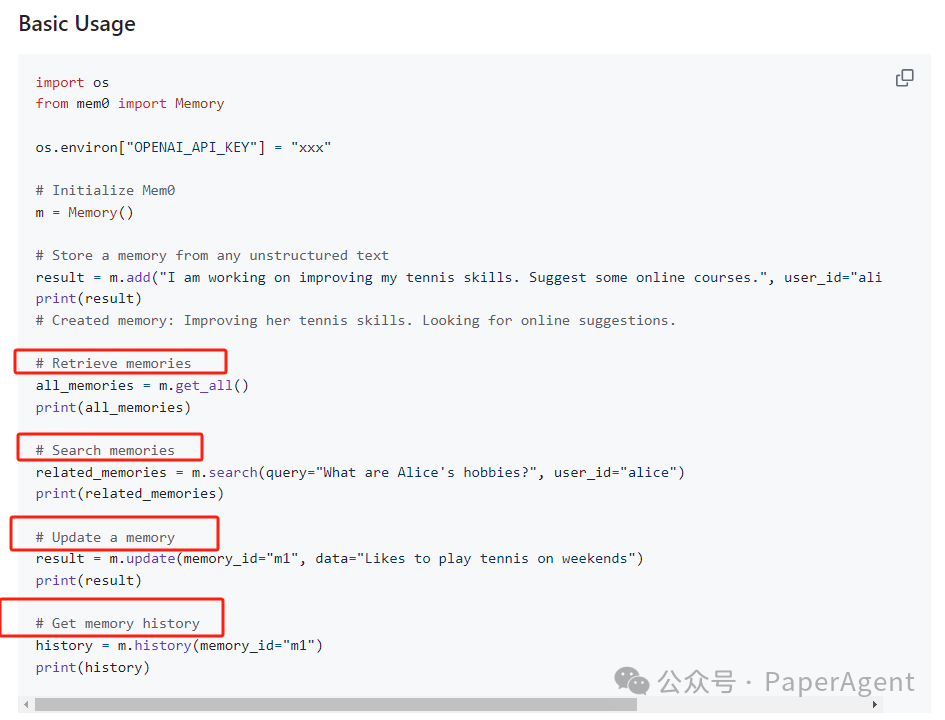945x720 pixels.
Task: Click the 'import os' line
Action: (x=72, y=83)
